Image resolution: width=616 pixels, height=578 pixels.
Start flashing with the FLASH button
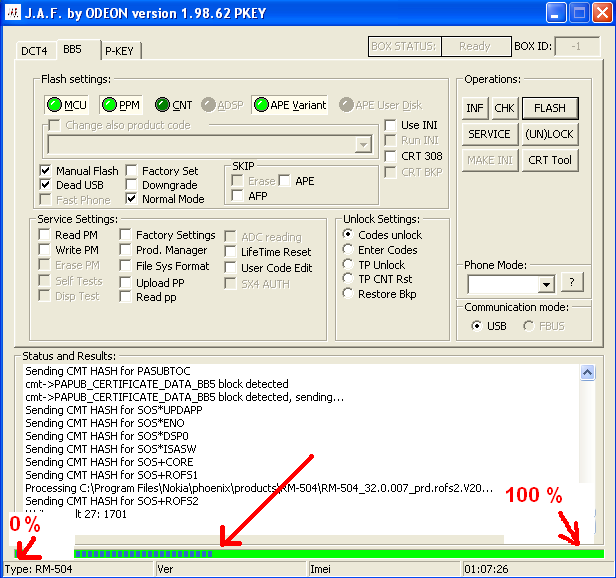tap(550, 108)
